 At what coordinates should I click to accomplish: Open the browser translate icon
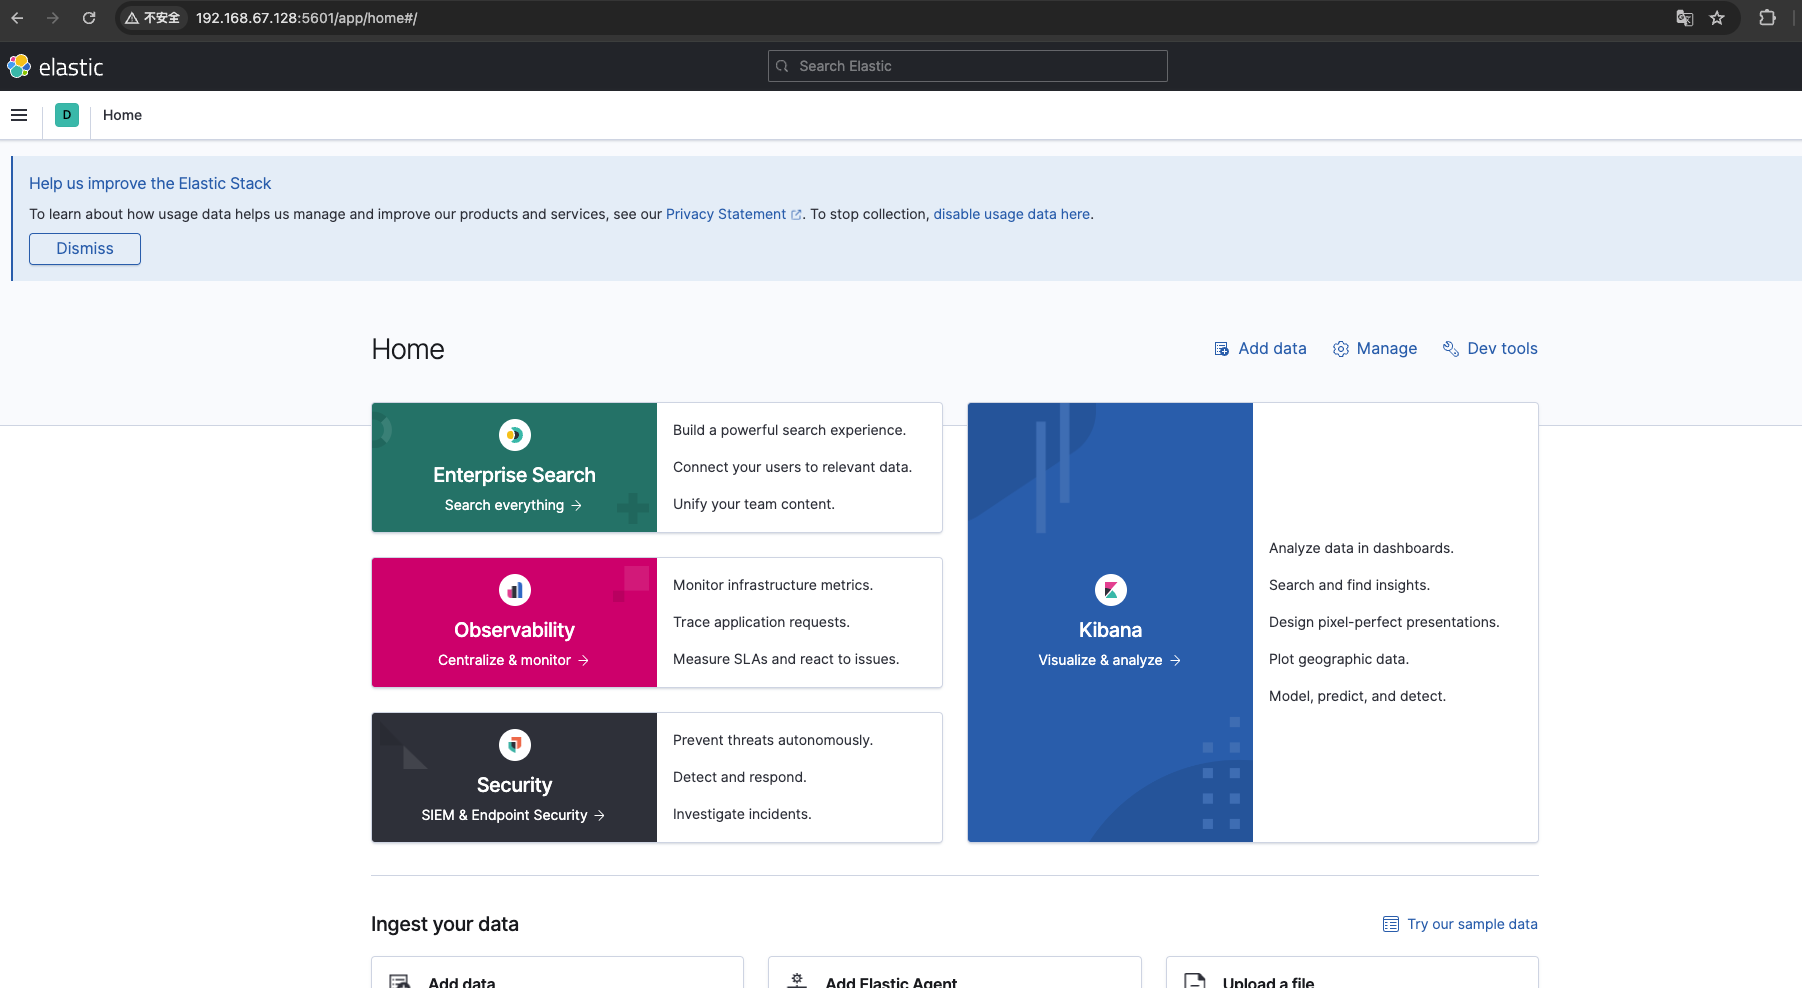tap(1685, 18)
